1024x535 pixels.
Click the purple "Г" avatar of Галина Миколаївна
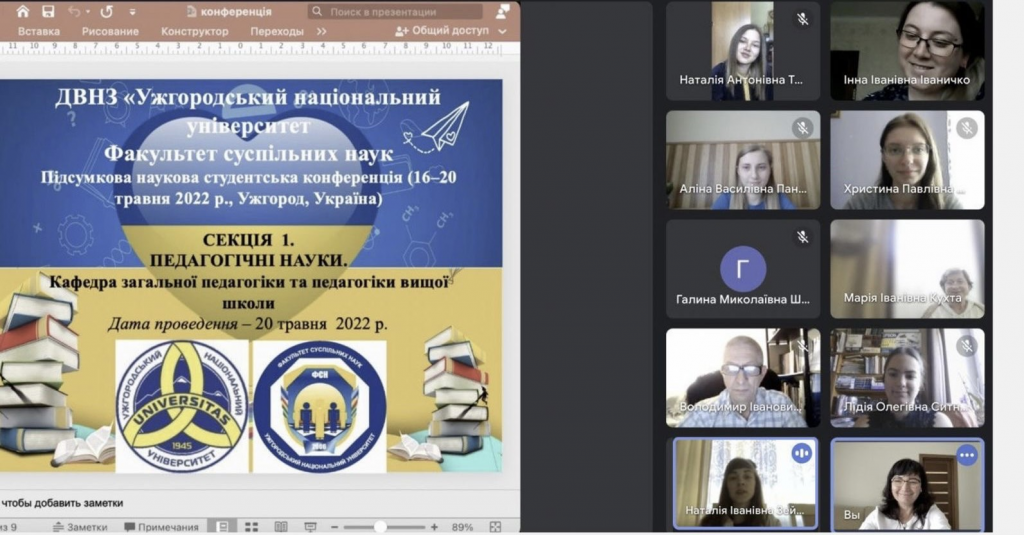coord(743,268)
